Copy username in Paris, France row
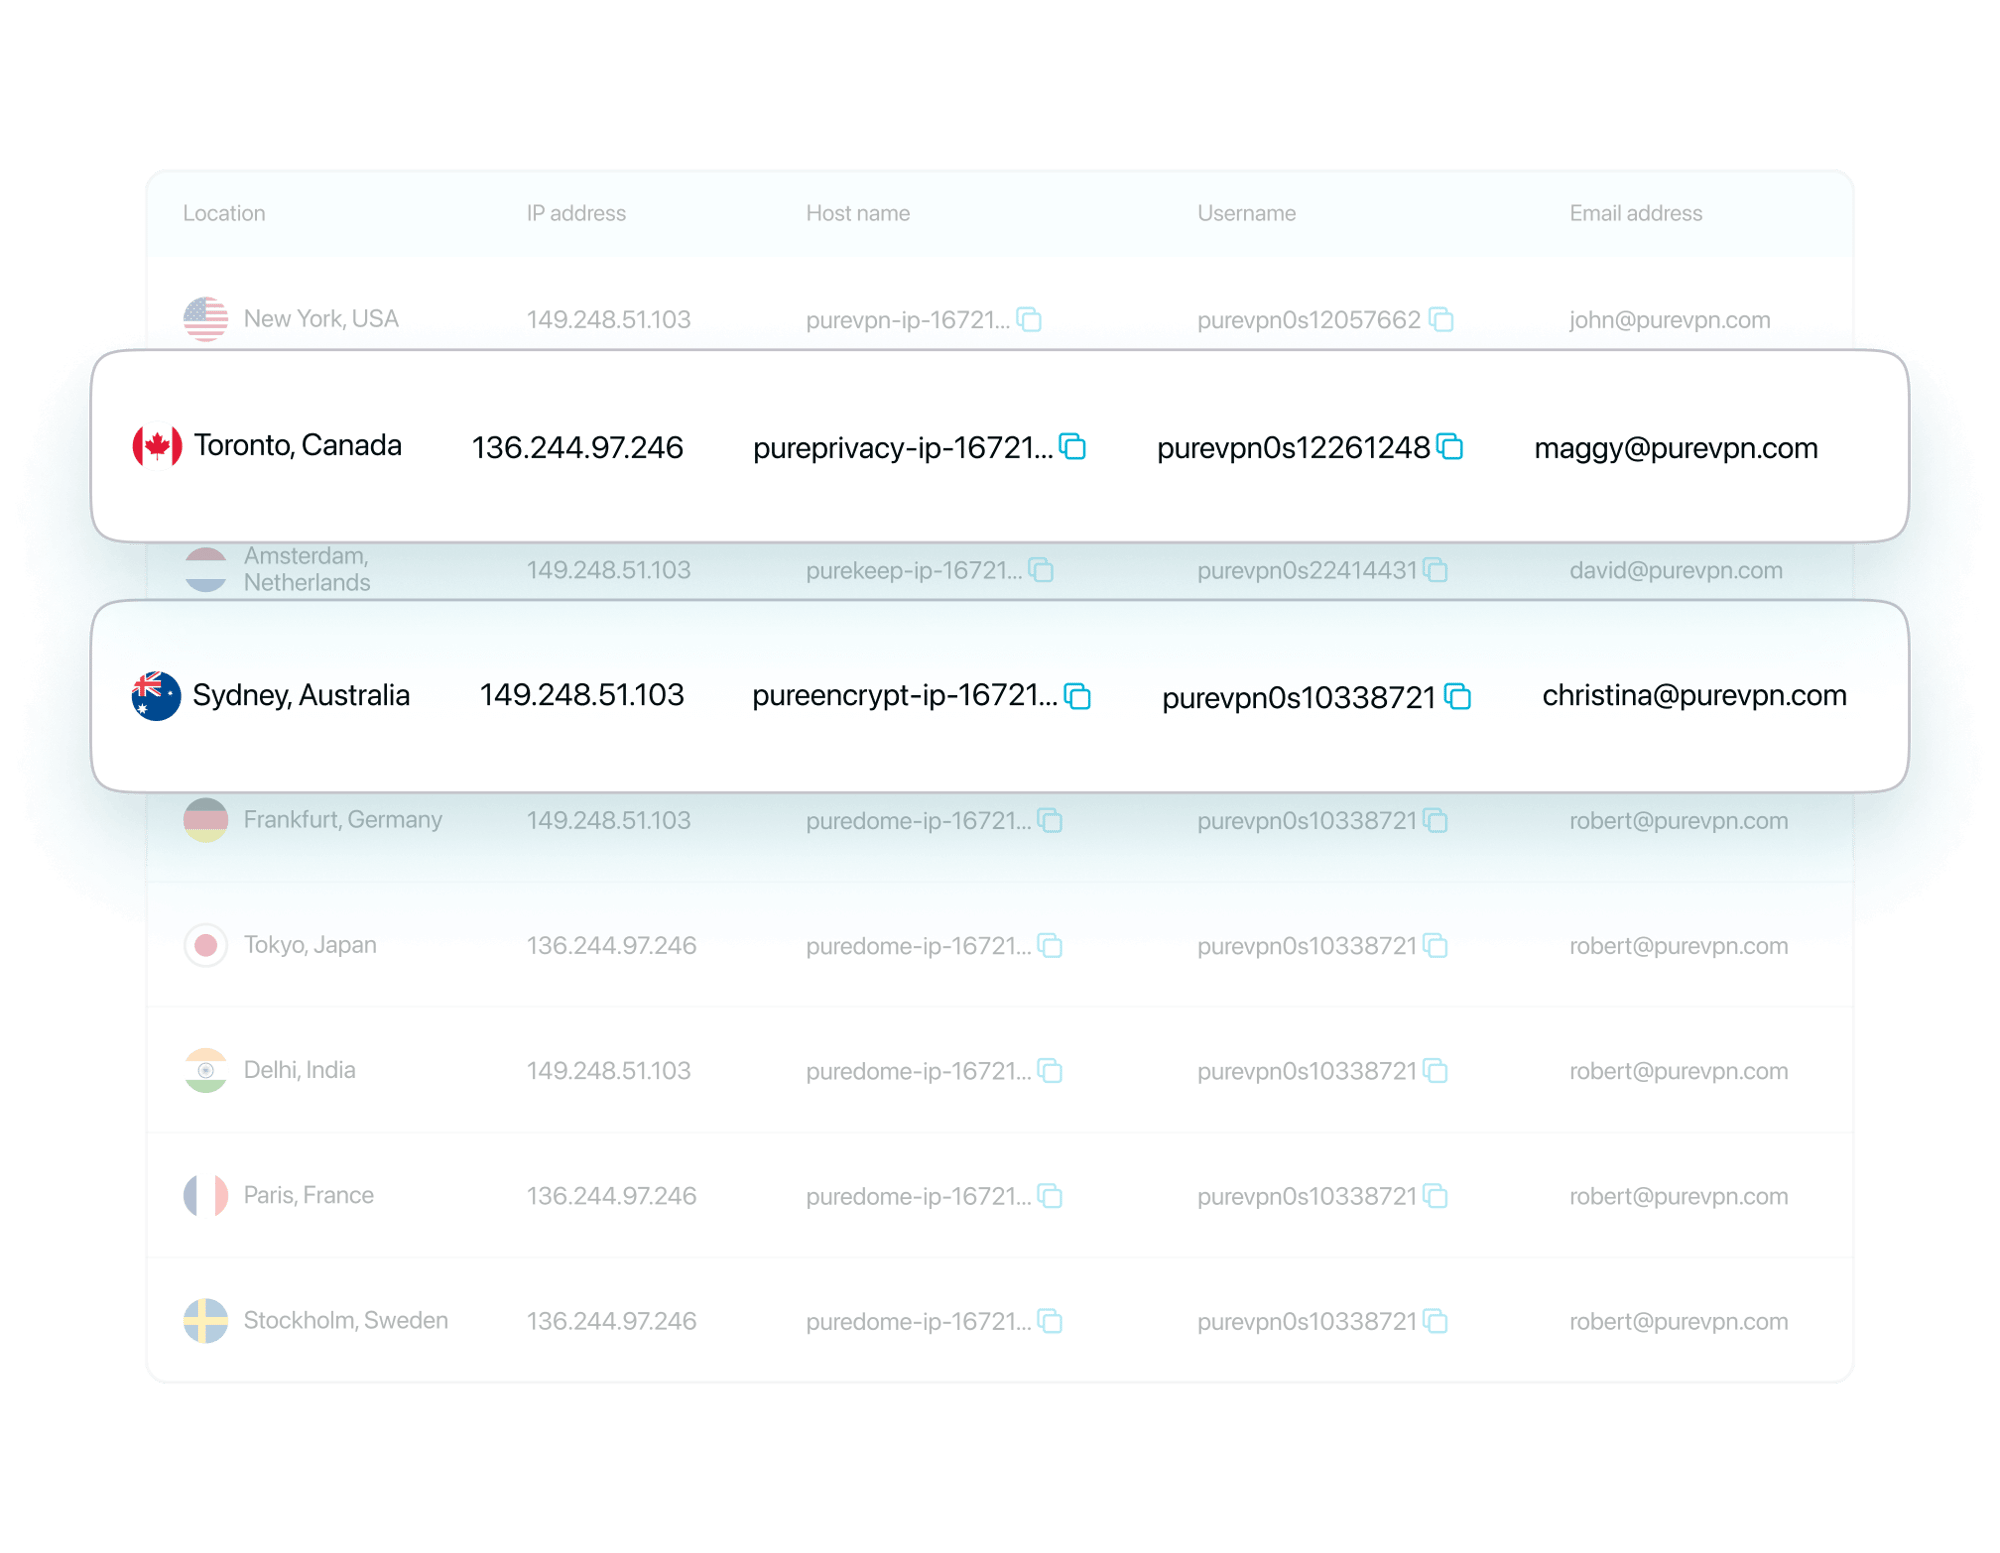Image resolution: width=2000 pixels, height=1553 pixels. pyautogui.click(x=1436, y=1196)
